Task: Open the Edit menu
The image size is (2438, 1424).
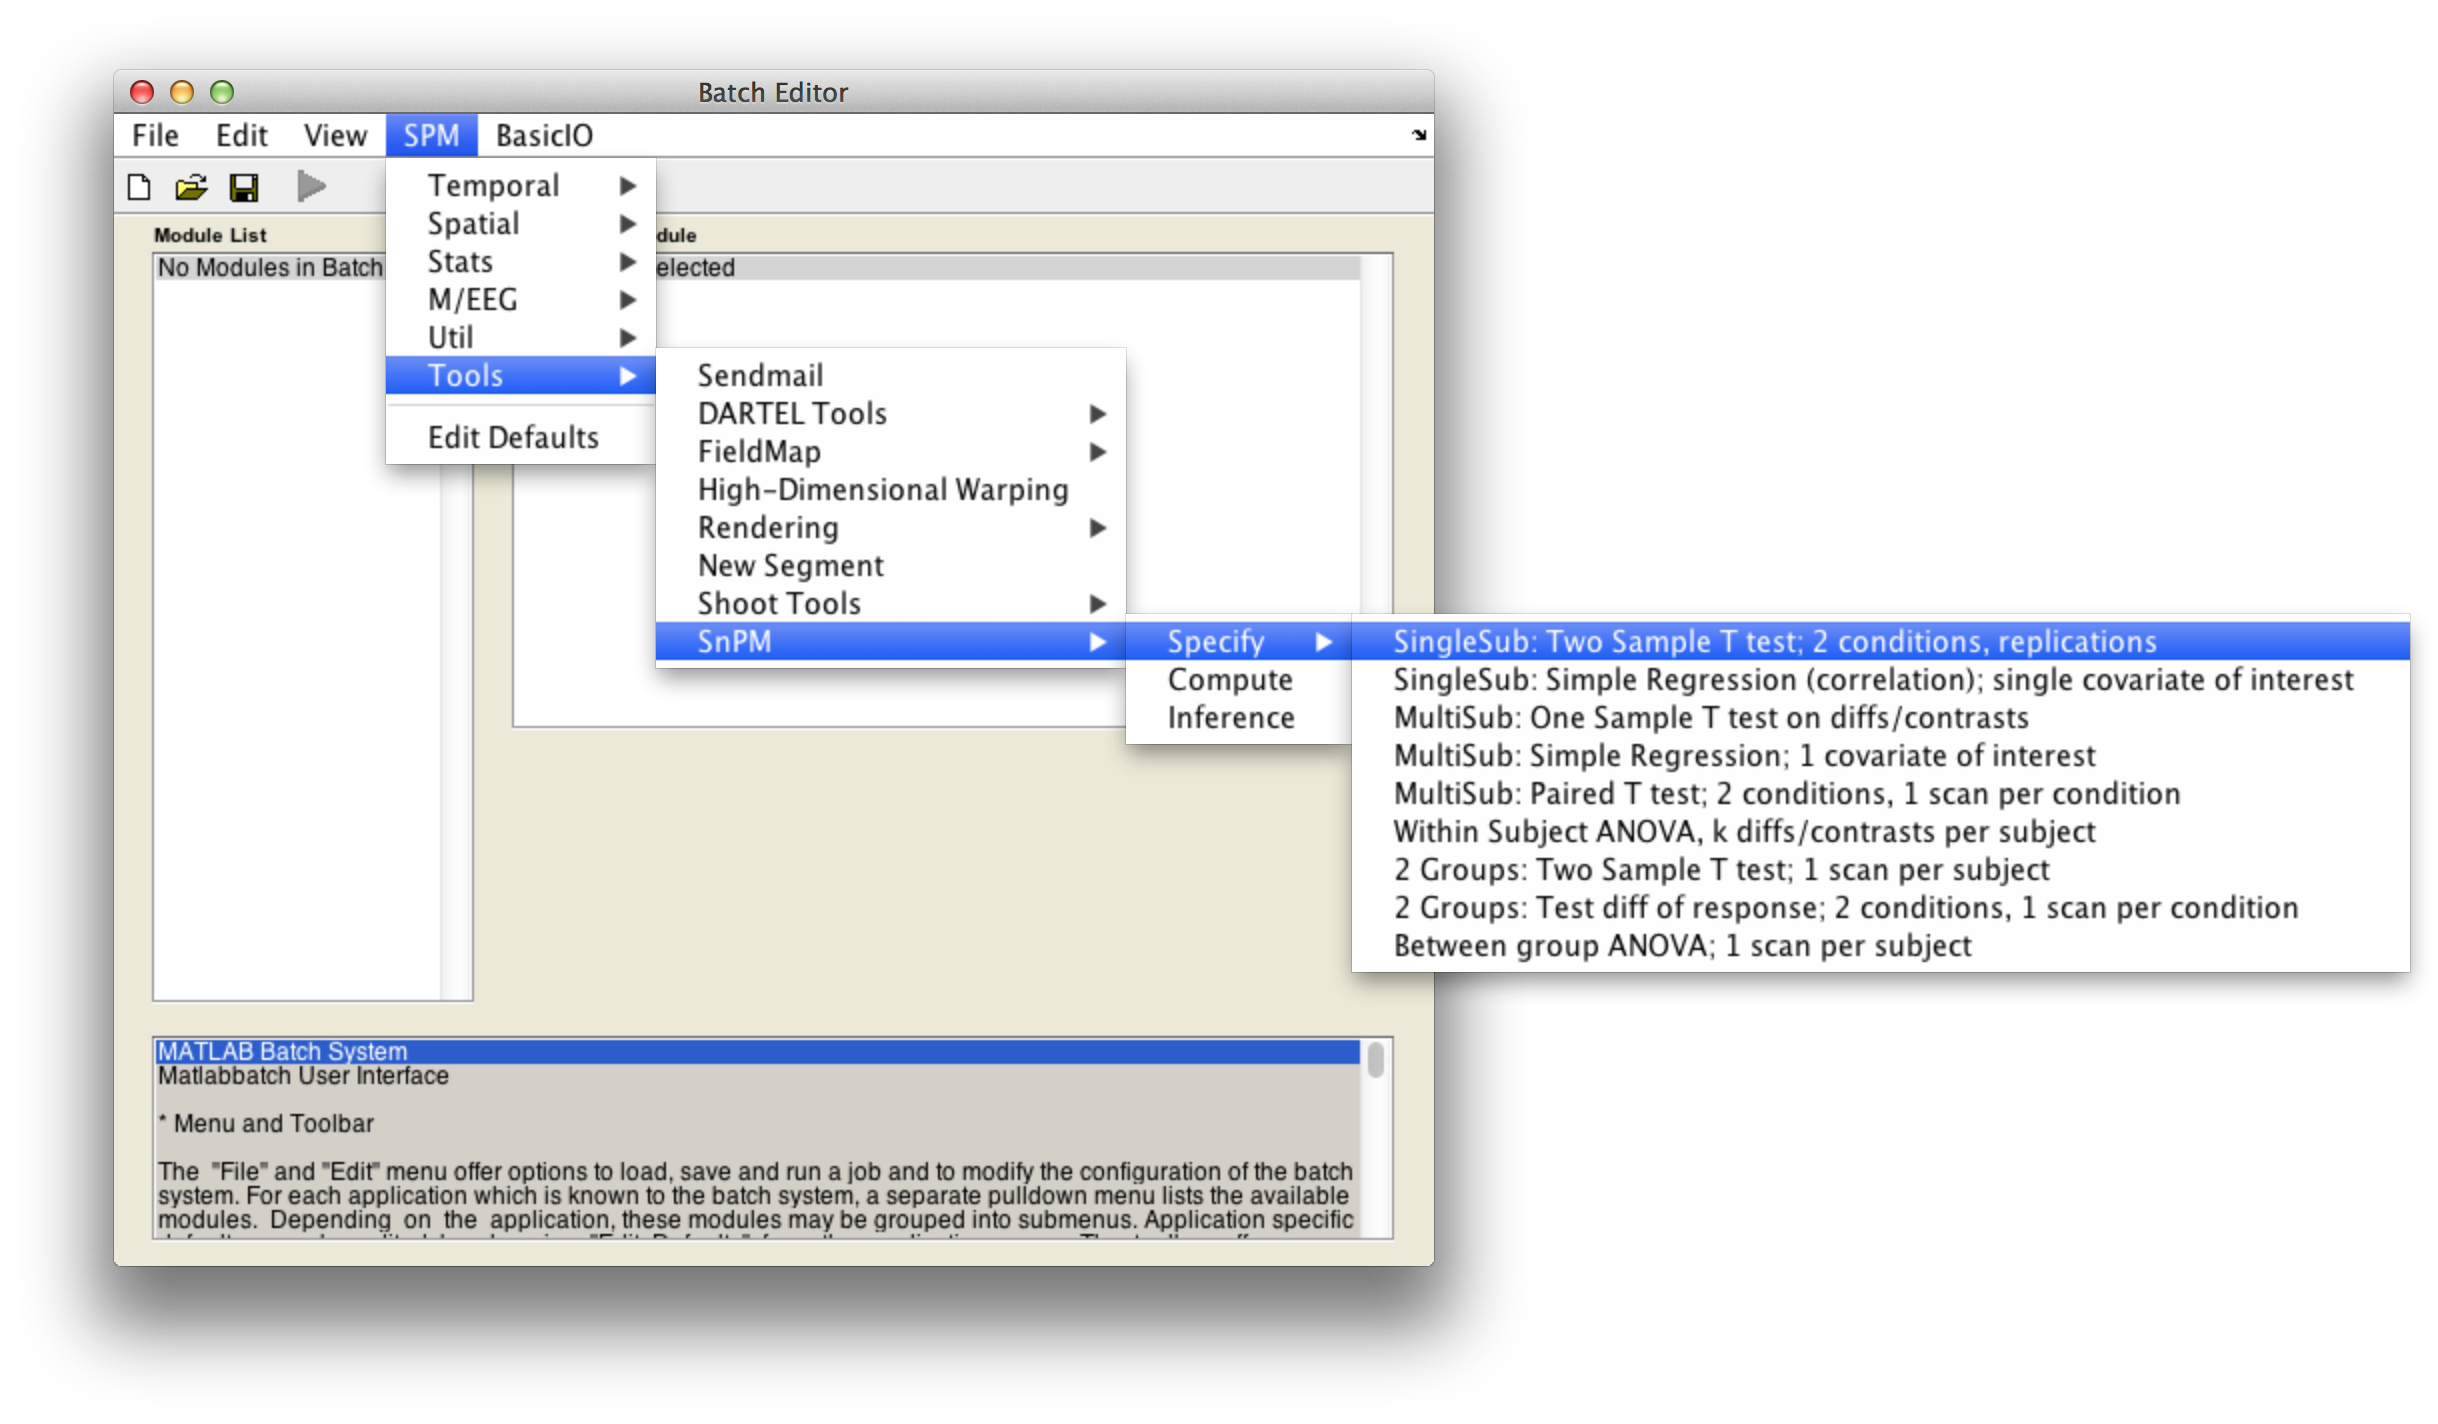Action: click(241, 135)
